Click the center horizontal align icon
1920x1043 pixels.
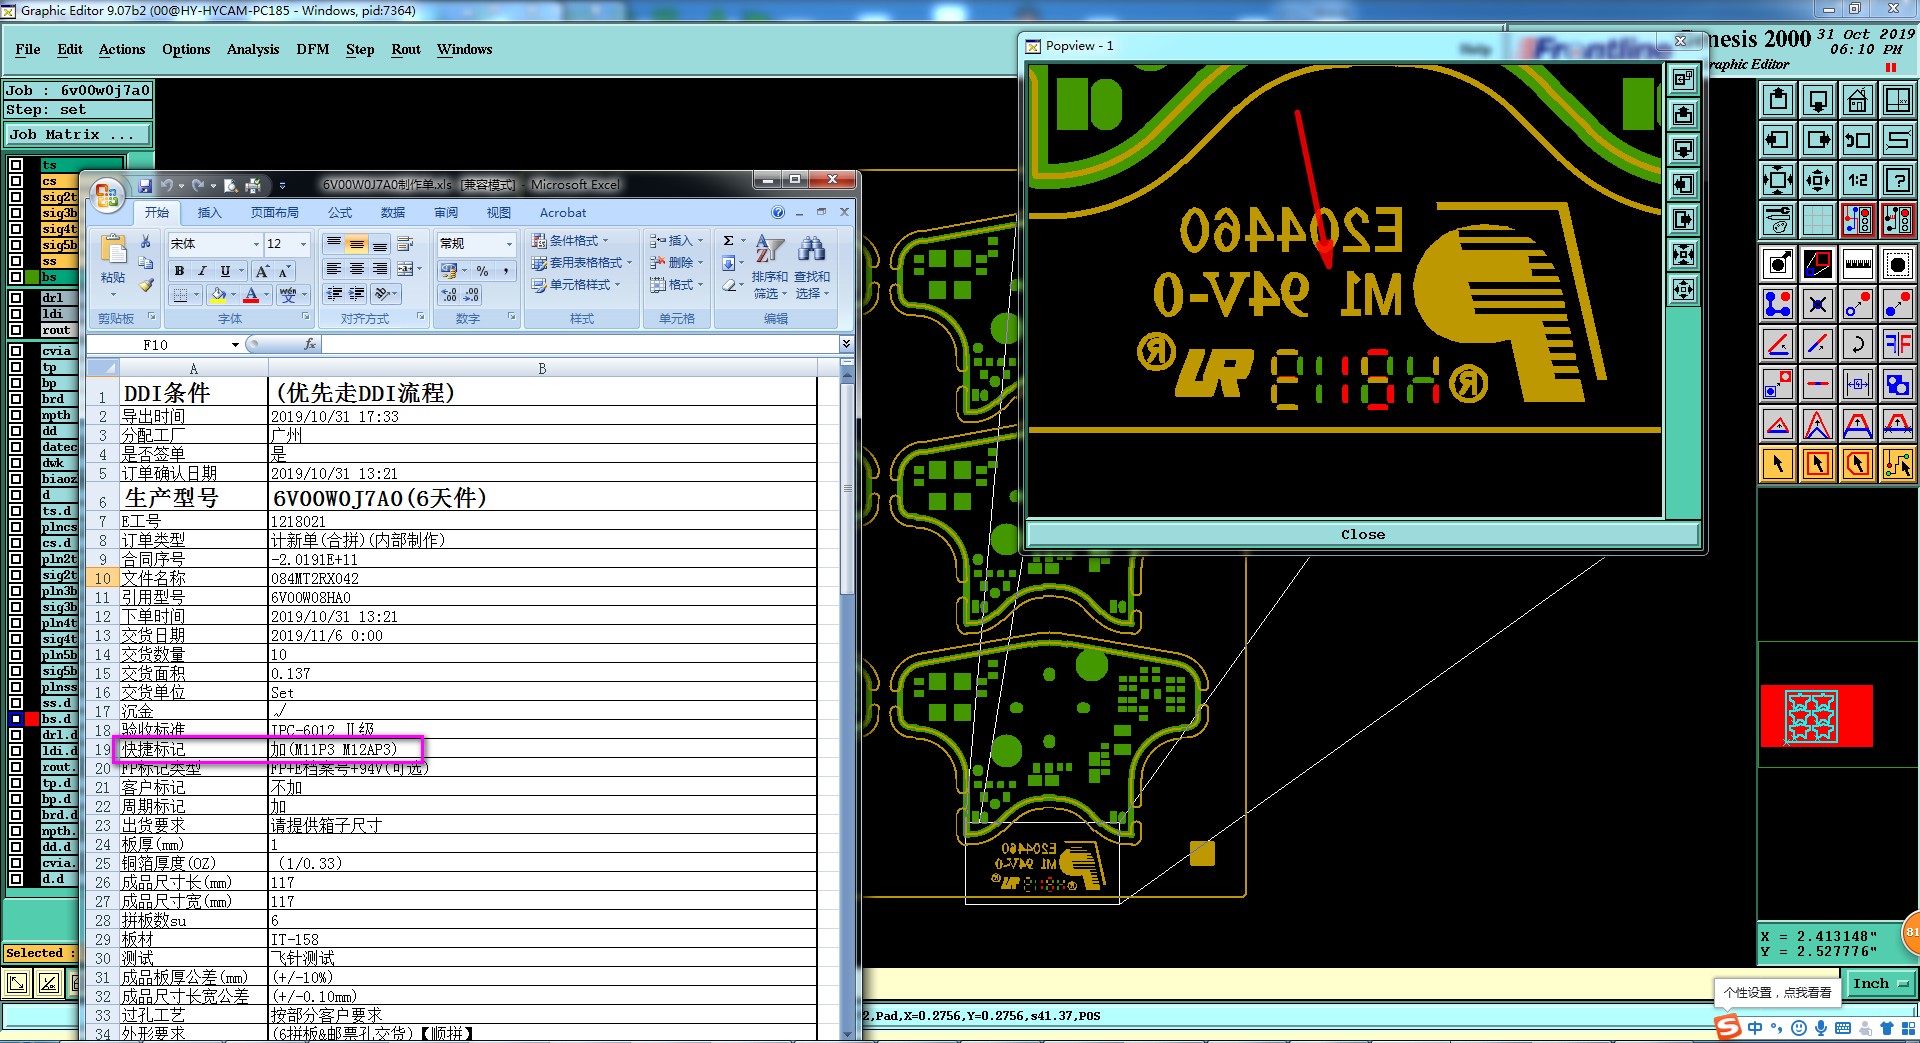click(x=357, y=269)
